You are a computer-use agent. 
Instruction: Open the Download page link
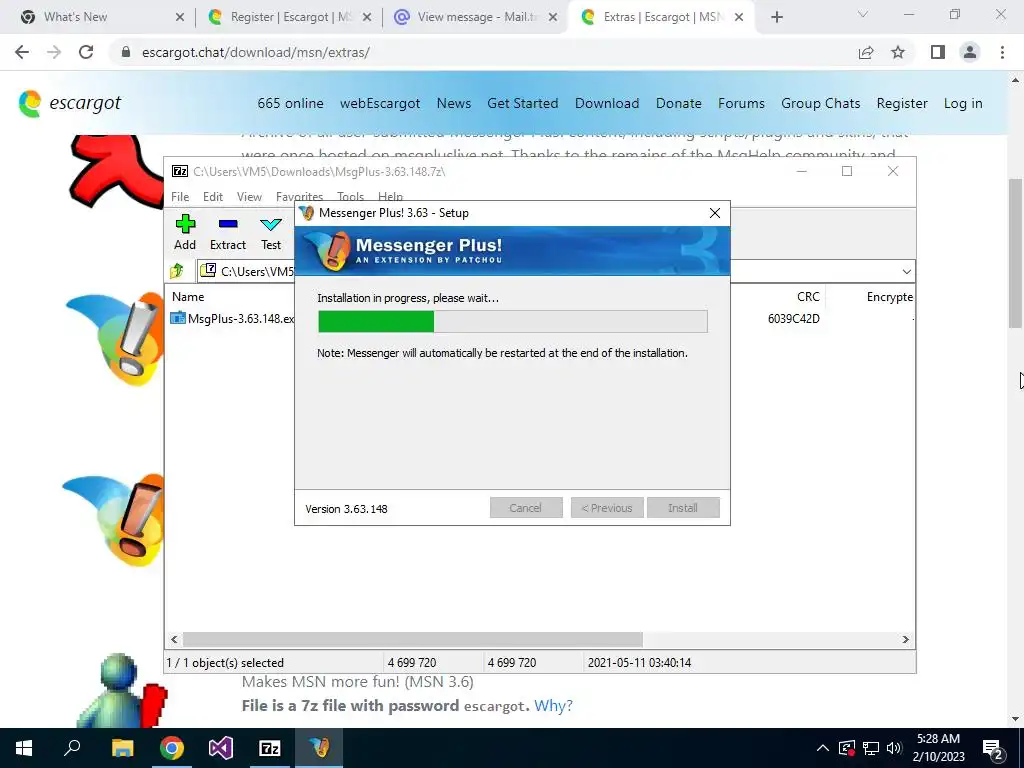607,103
